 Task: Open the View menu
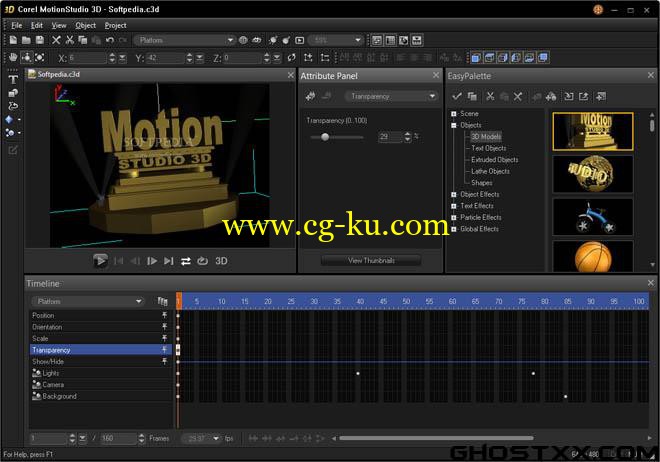point(59,25)
